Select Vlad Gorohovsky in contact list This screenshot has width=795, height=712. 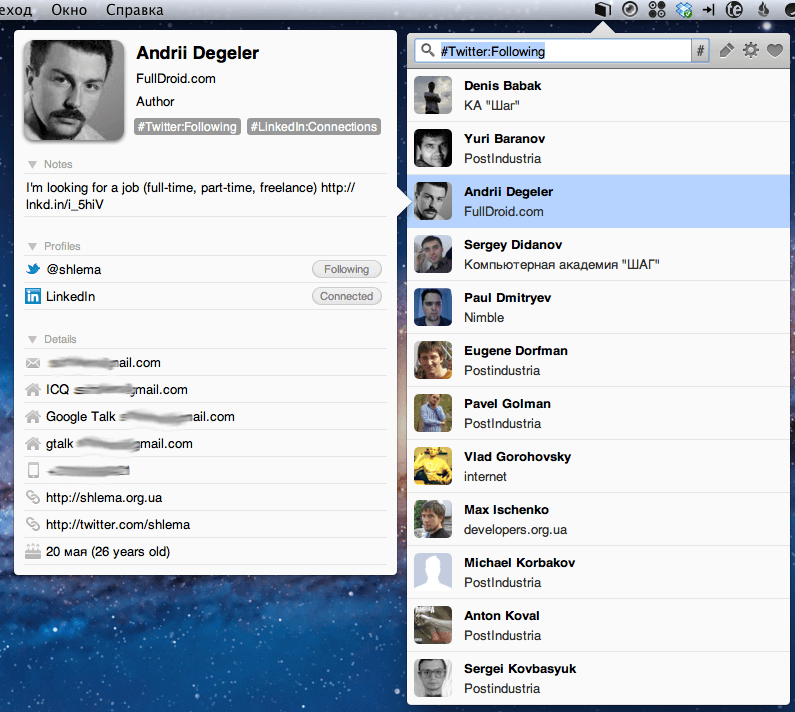[598, 466]
